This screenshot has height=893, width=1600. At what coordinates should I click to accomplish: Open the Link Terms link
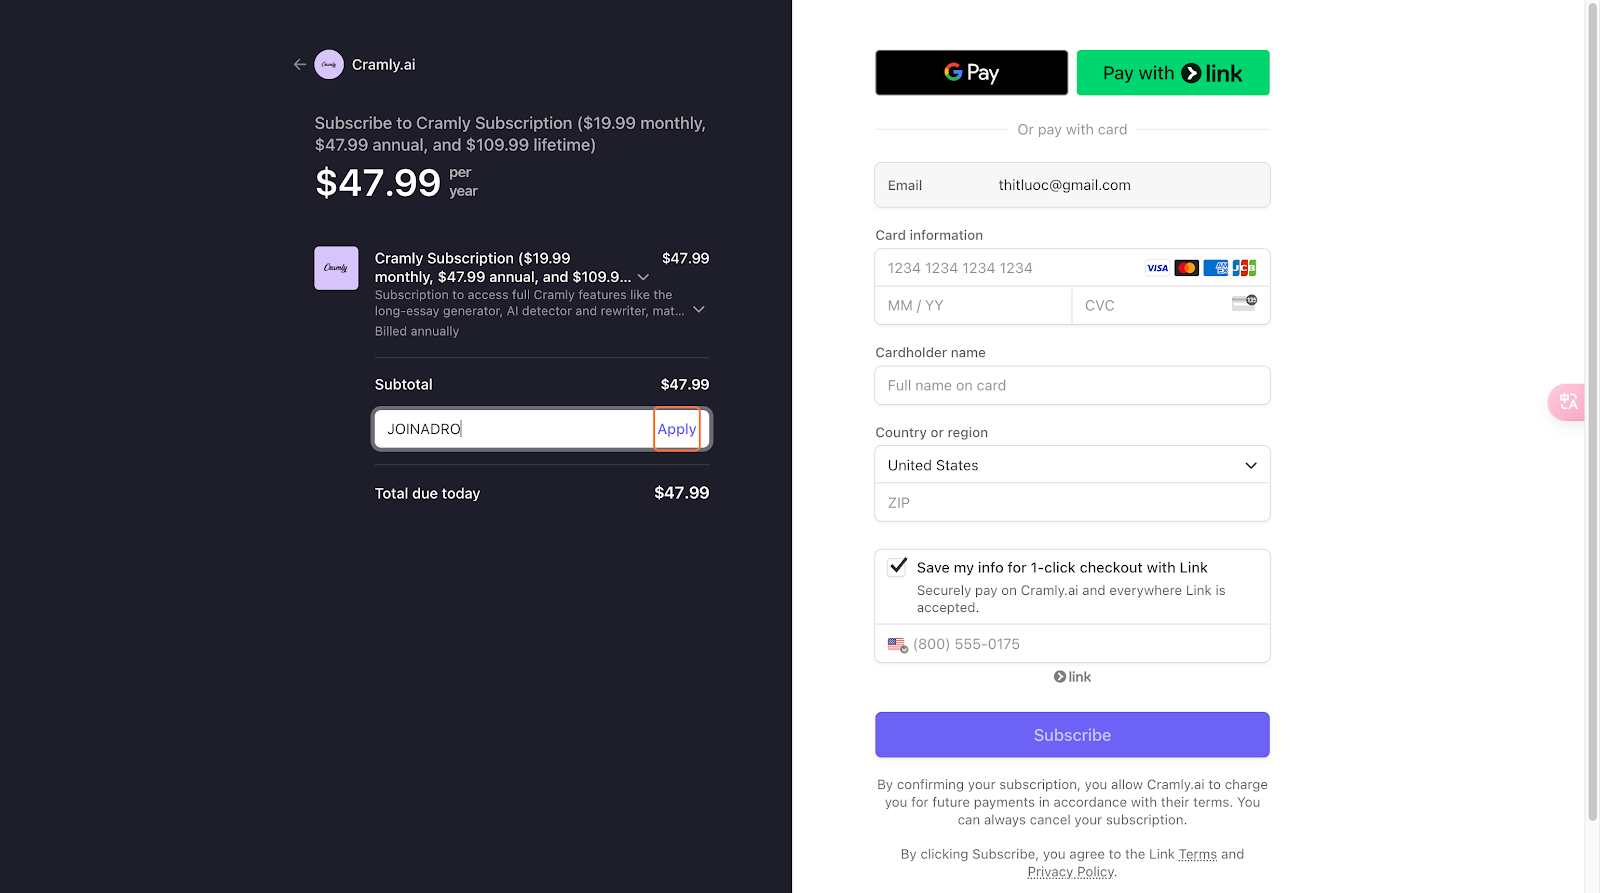(1197, 854)
